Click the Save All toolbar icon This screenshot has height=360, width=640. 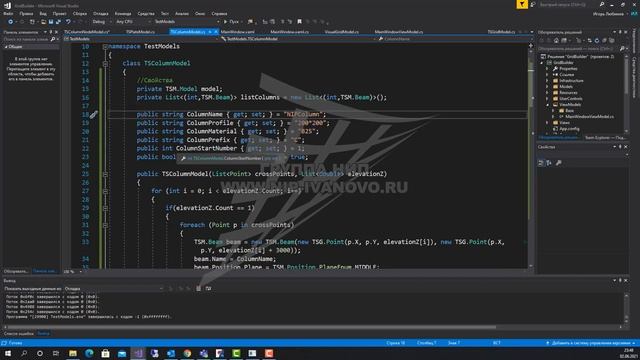pos(58,22)
